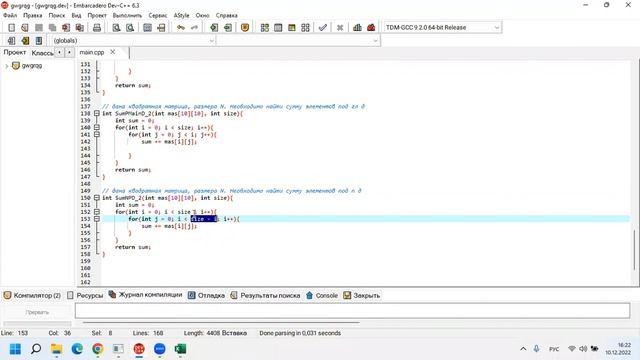Screen dimensions: 640x360
Task: Collapse the fold marker at line 150
Action: point(97,198)
